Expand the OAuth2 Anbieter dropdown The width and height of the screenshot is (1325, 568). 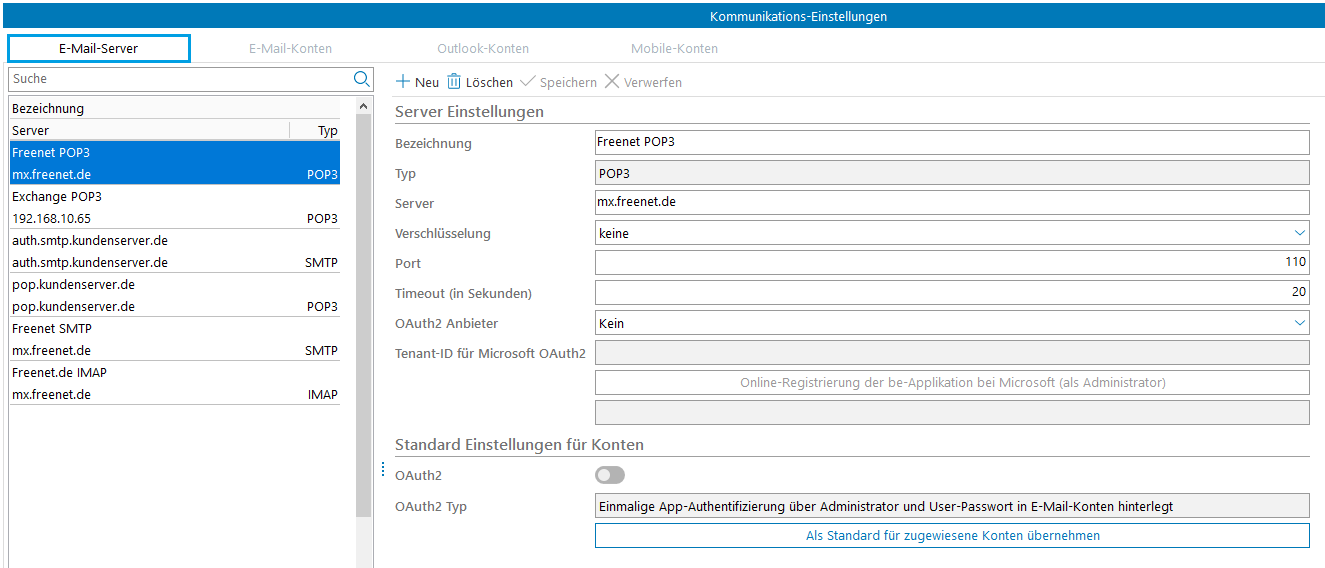(1299, 323)
